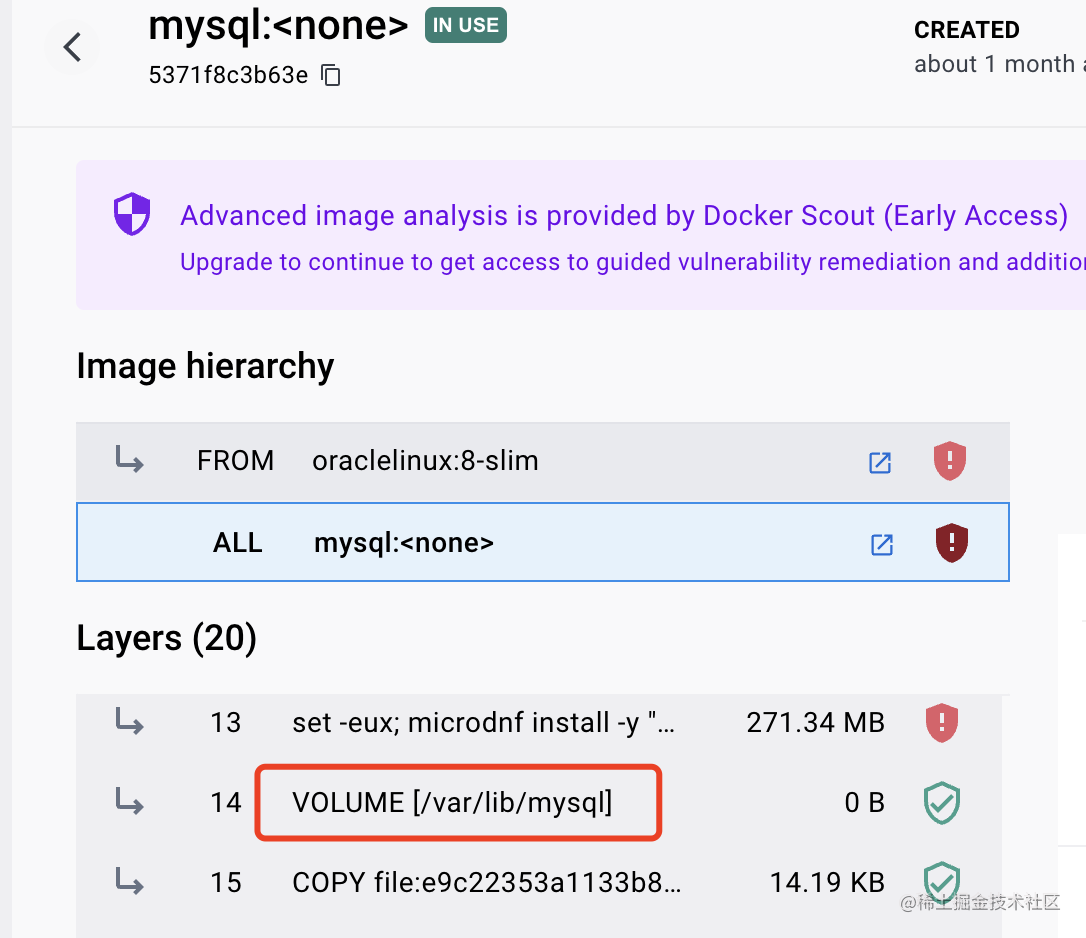1086x938 pixels.
Task: Open mysql:<none> external link icon
Action: 881,544
